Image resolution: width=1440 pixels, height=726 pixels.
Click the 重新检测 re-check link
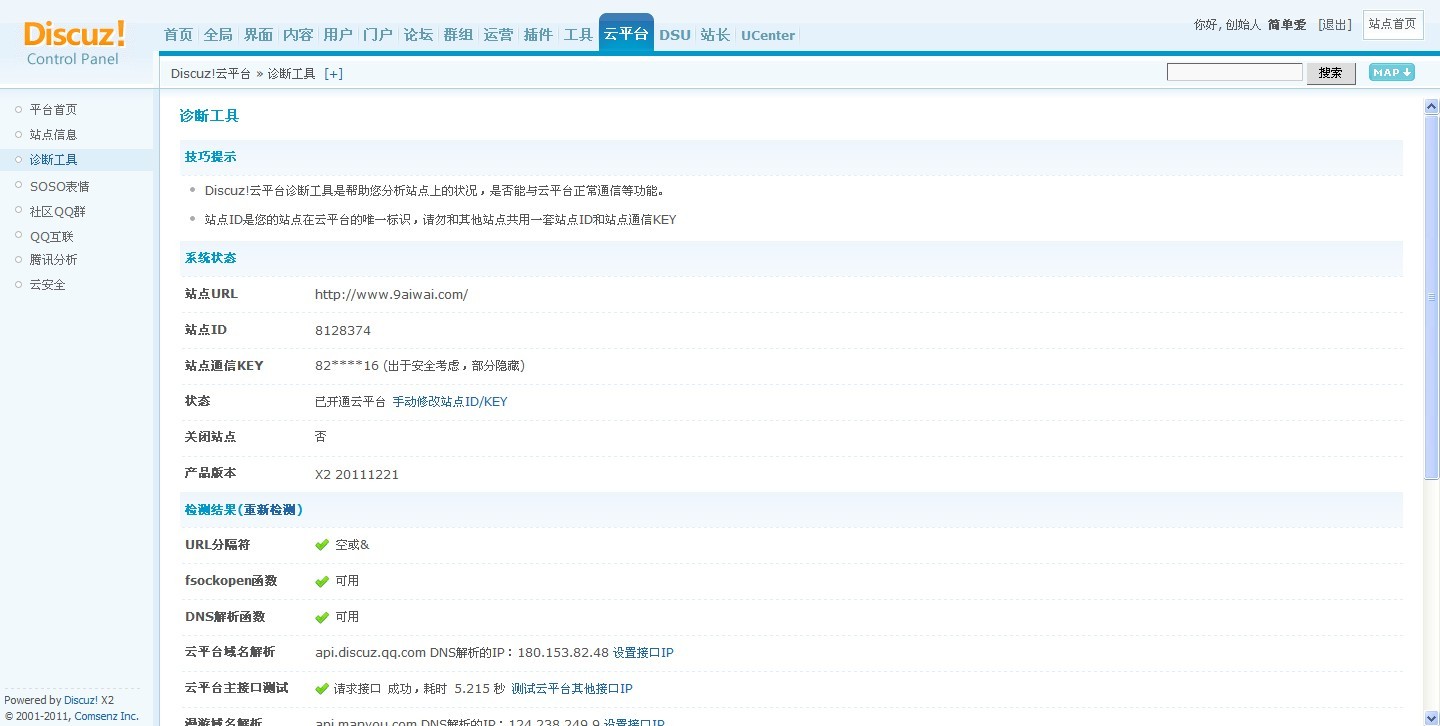click(269, 510)
